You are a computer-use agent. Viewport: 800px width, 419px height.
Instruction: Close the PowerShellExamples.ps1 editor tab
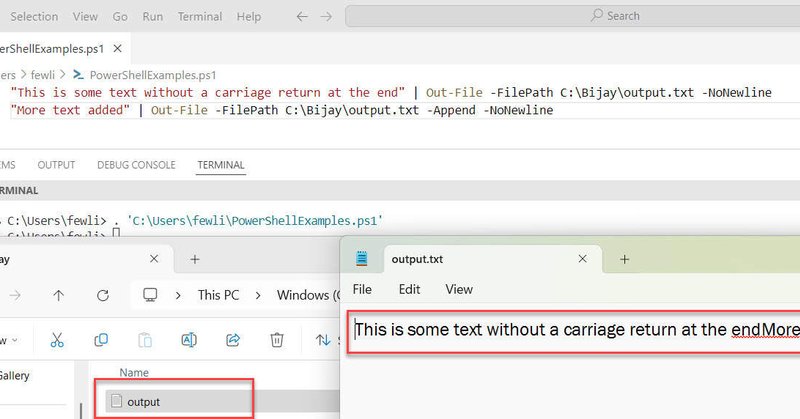117,48
